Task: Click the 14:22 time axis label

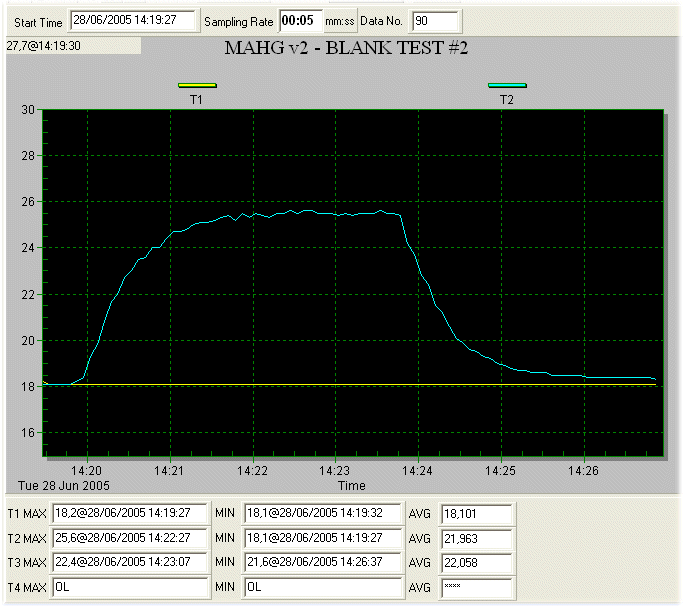Action: coord(252,471)
